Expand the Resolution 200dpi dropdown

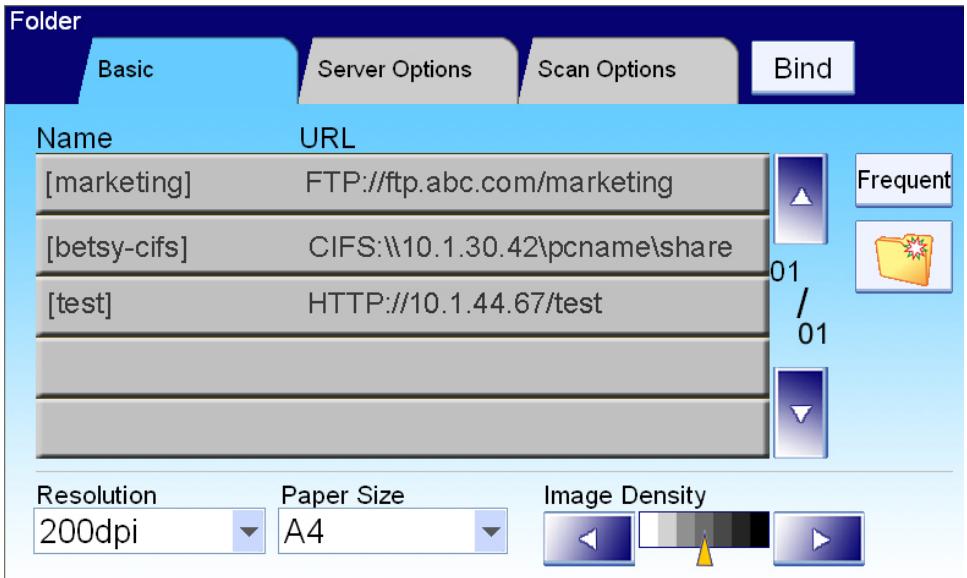[x=149, y=531]
